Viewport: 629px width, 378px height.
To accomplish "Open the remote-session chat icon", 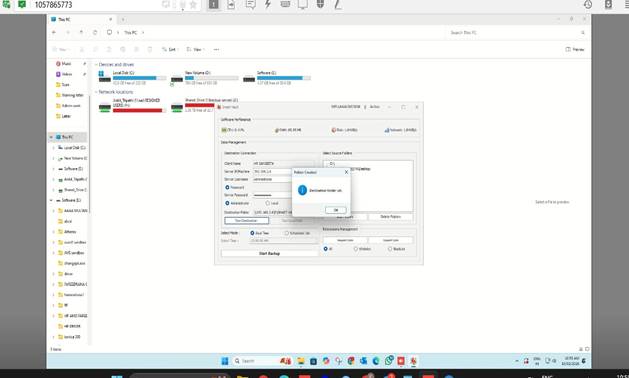I will click(250, 4).
